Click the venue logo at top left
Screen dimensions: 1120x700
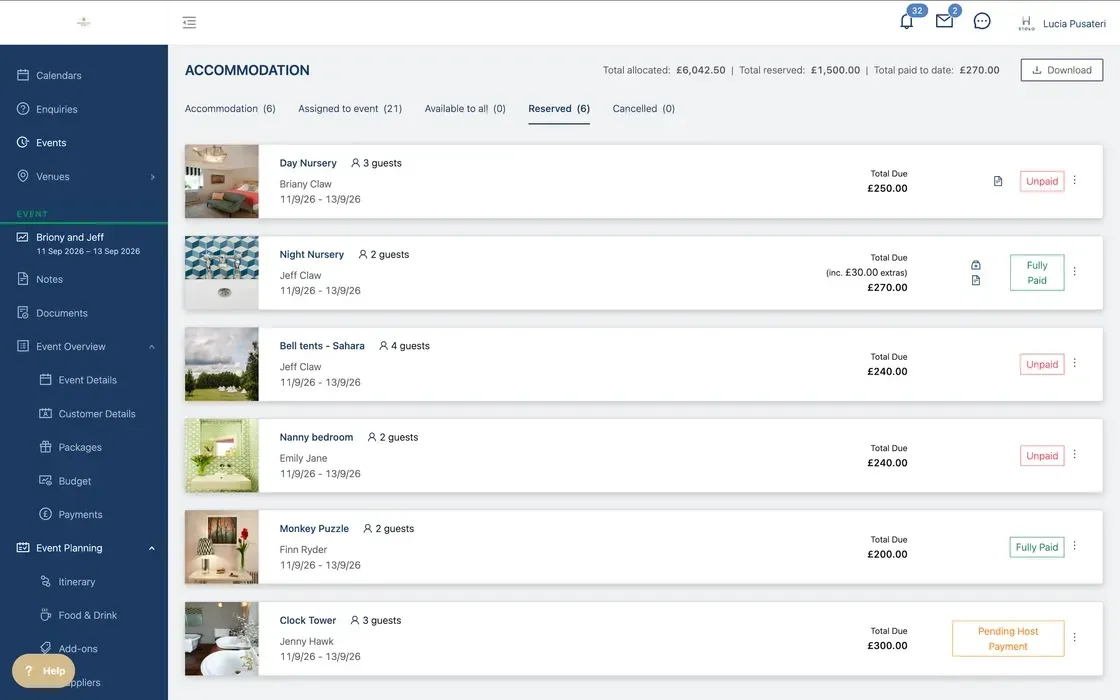point(84,22)
